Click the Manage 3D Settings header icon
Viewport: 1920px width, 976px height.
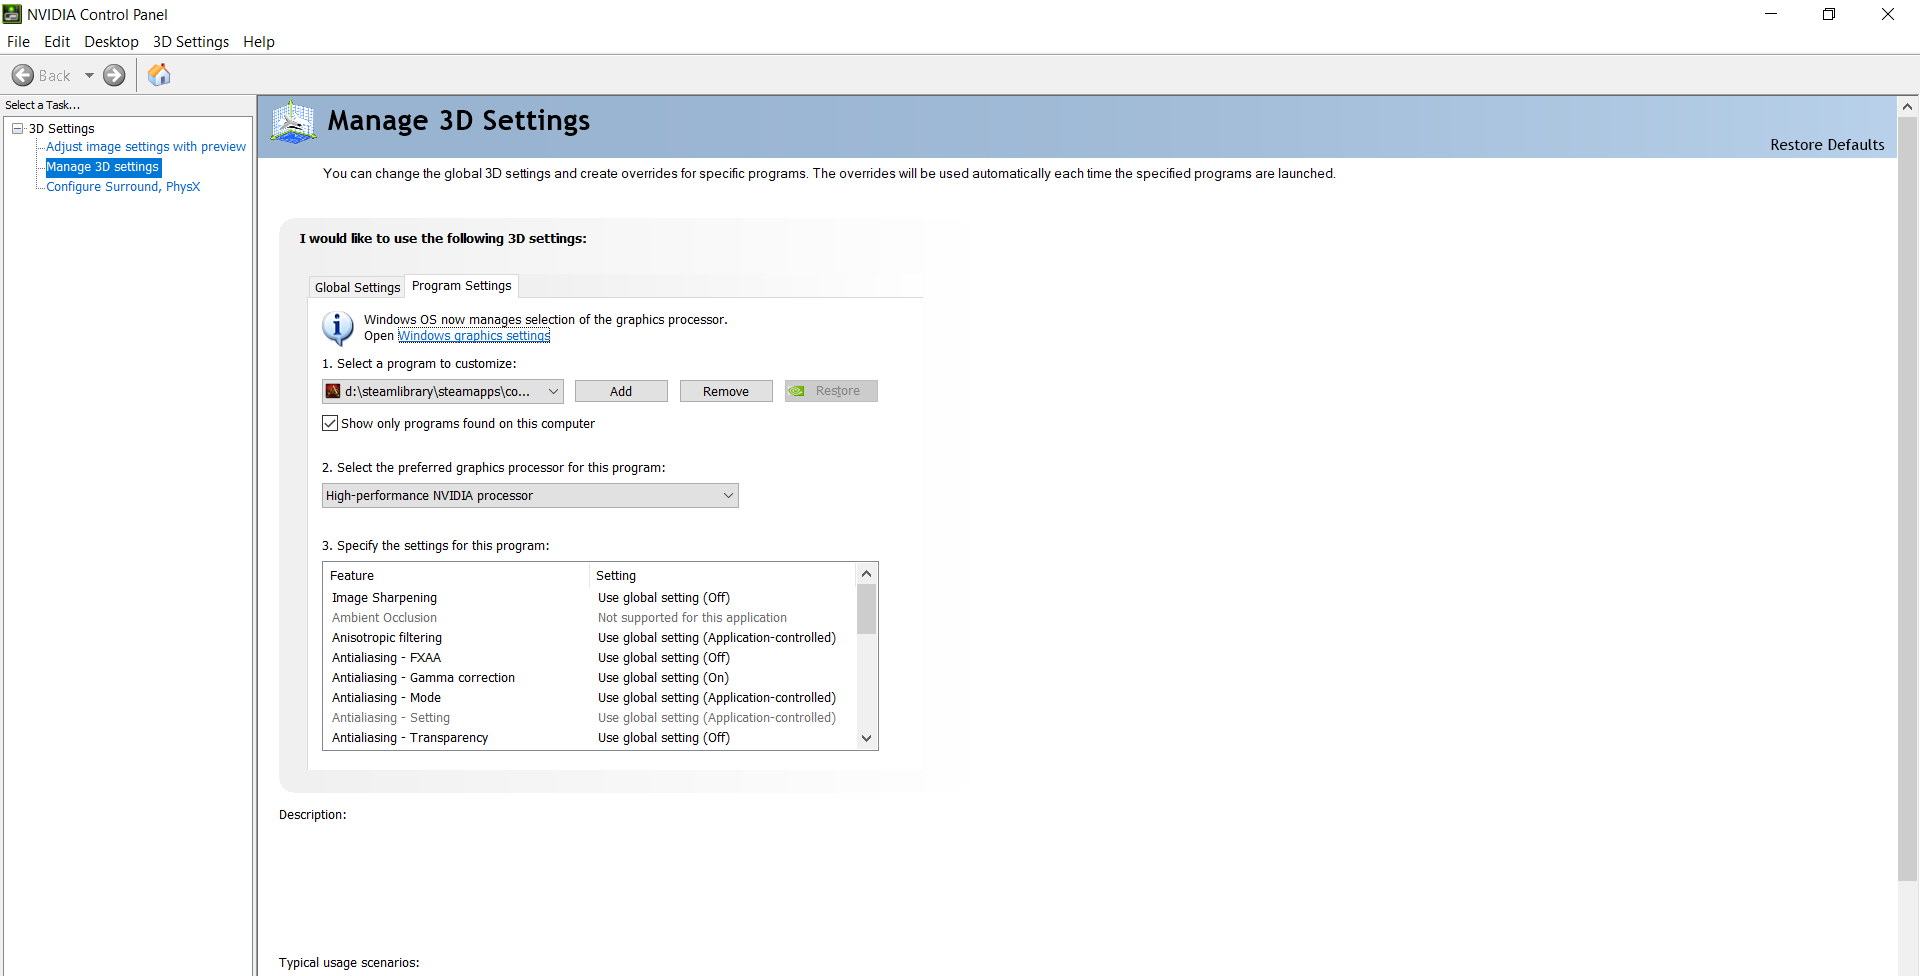(293, 122)
